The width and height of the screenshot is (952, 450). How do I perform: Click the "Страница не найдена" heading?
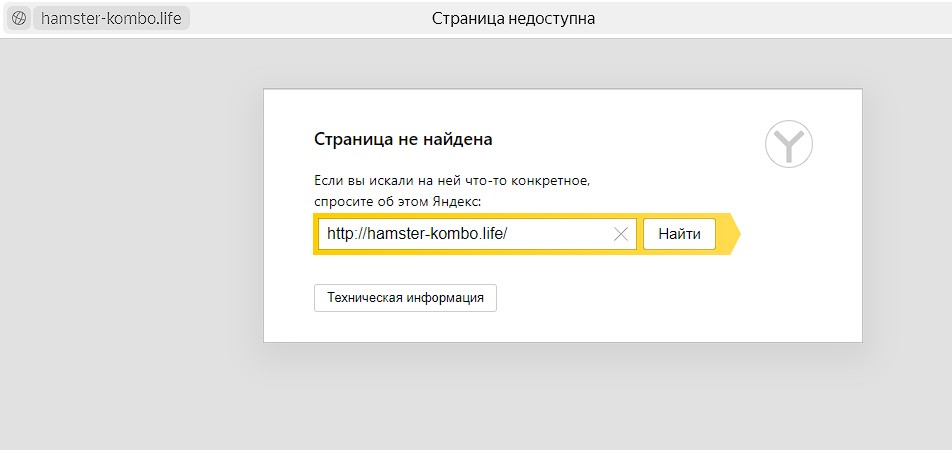(403, 139)
